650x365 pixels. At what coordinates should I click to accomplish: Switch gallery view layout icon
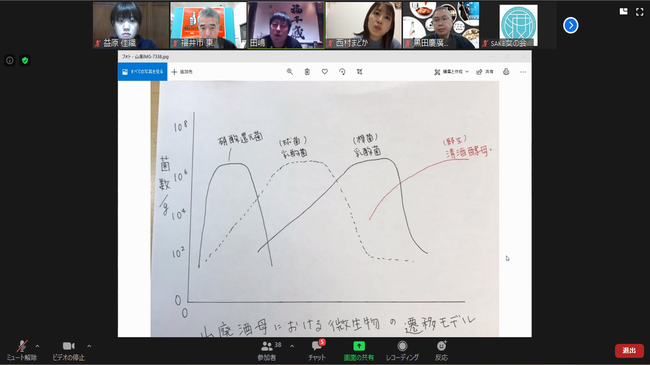pos(623,12)
